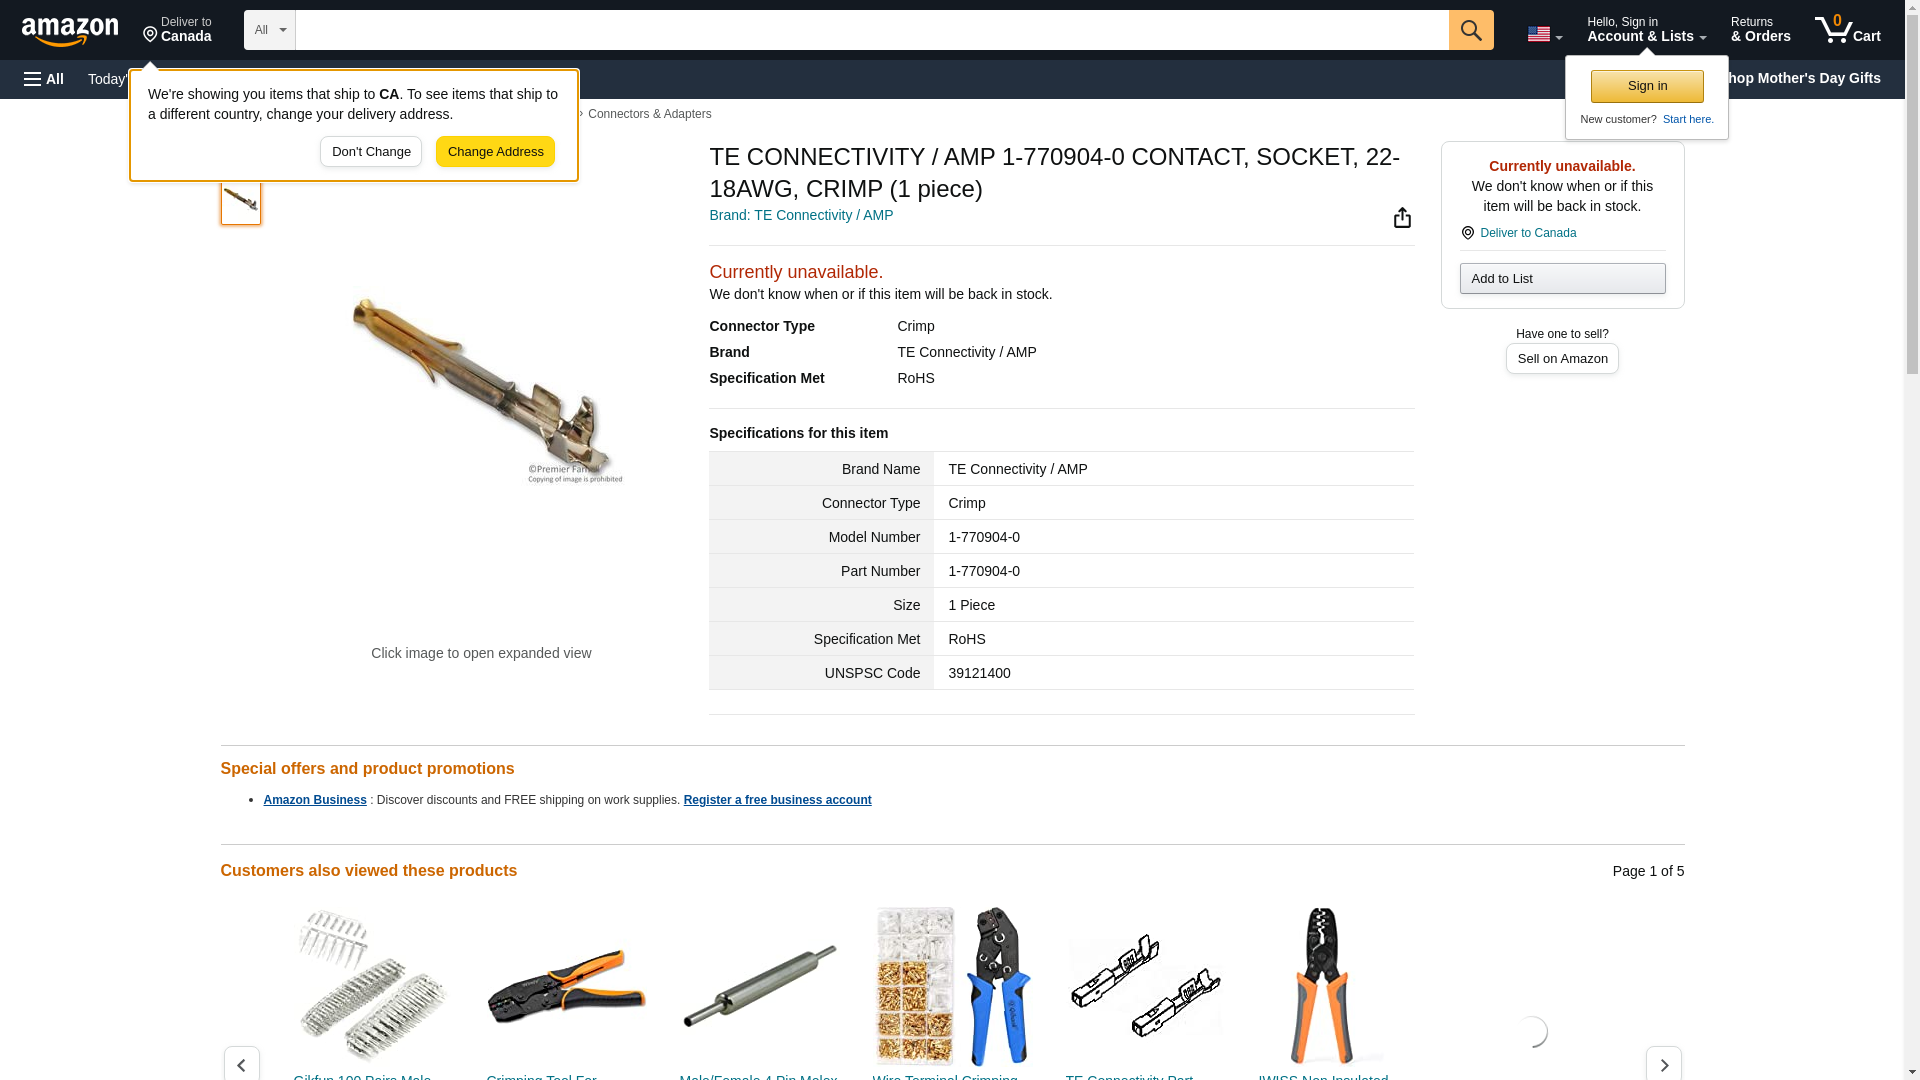The width and height of the screenshot is (1920, 1080).
Task: Click the share icon beside product title
Action: pyautogui.click(x=1402, y=218)
